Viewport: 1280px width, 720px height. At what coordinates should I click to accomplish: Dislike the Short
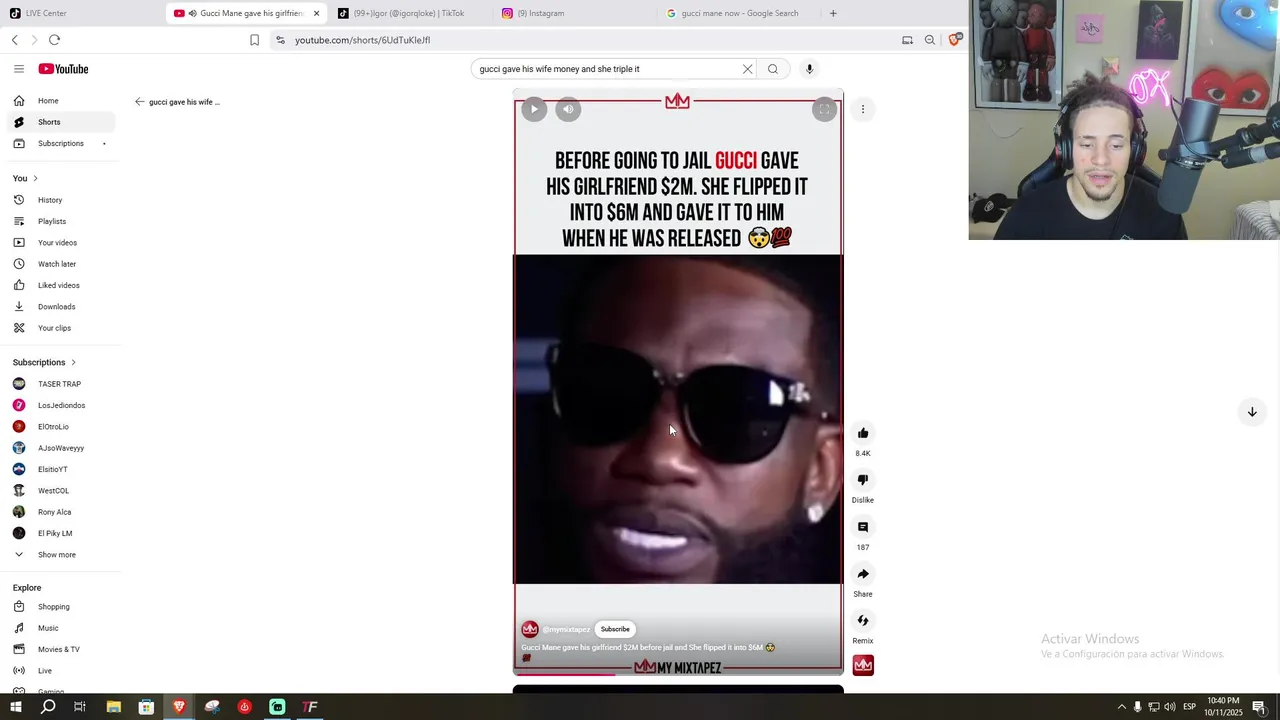(863, 480)
